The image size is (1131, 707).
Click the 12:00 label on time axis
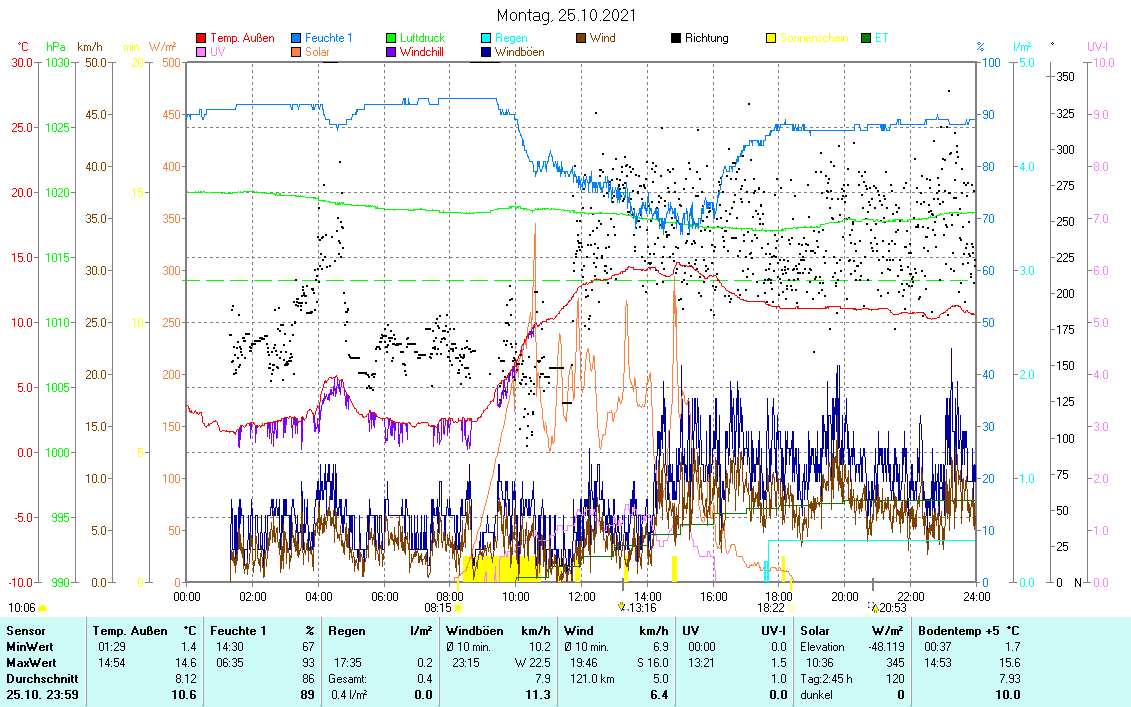pyautogui.click(x=581, y=596)
